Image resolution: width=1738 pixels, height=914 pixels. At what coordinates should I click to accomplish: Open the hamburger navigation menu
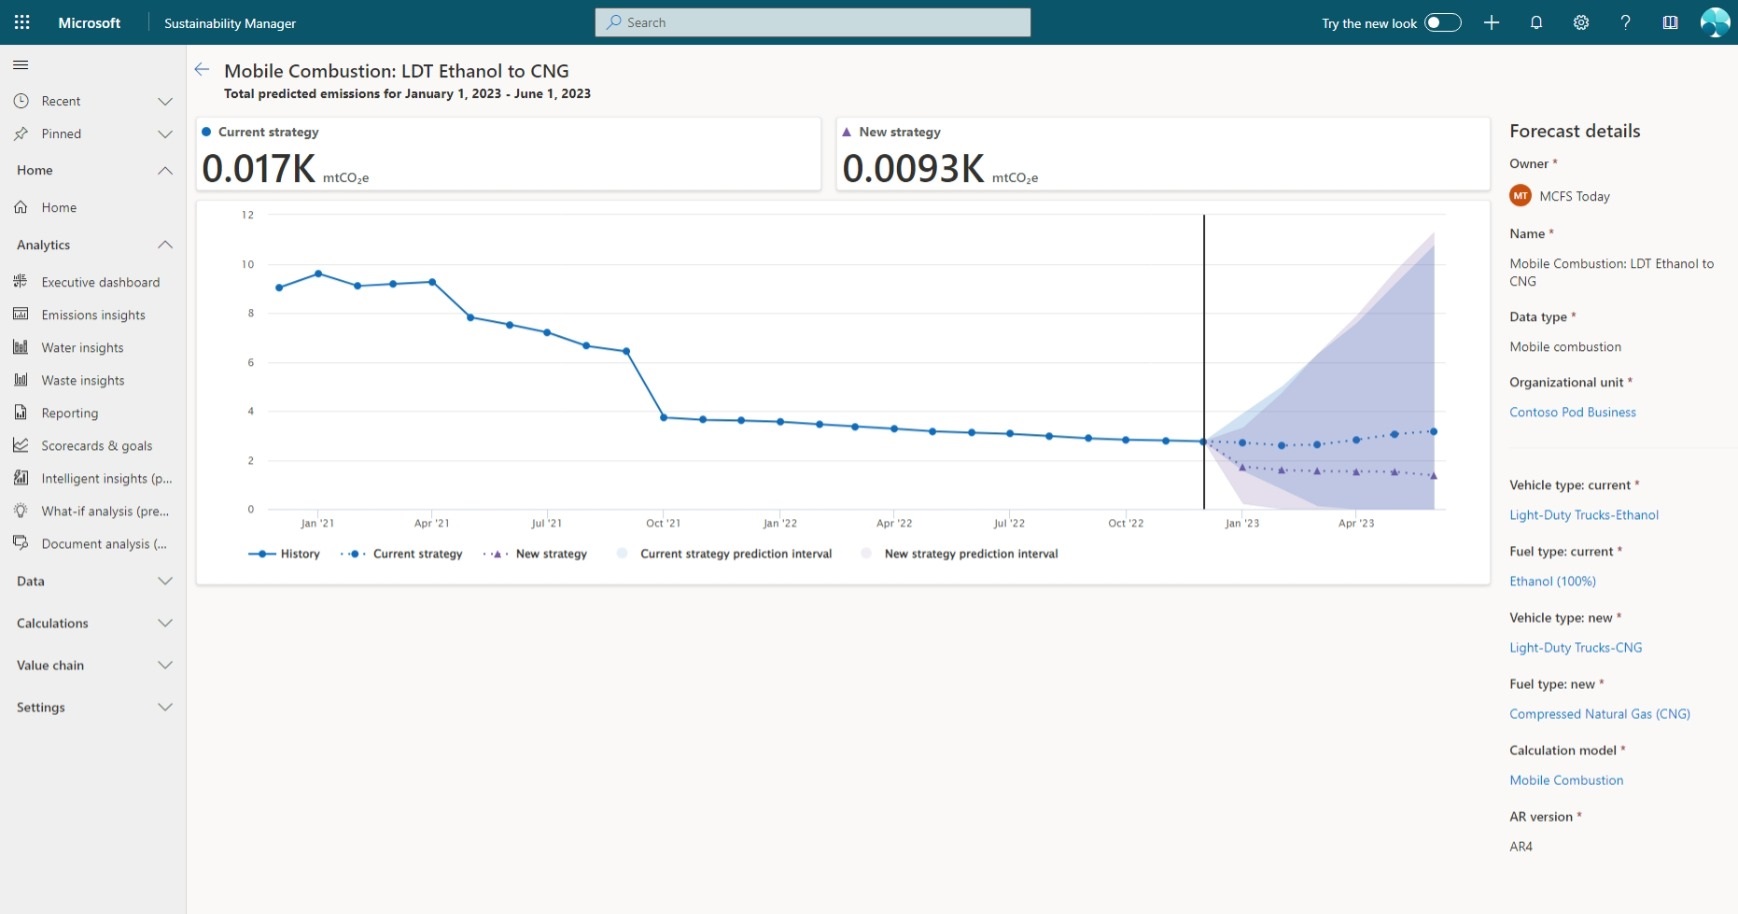click(20, 64)
